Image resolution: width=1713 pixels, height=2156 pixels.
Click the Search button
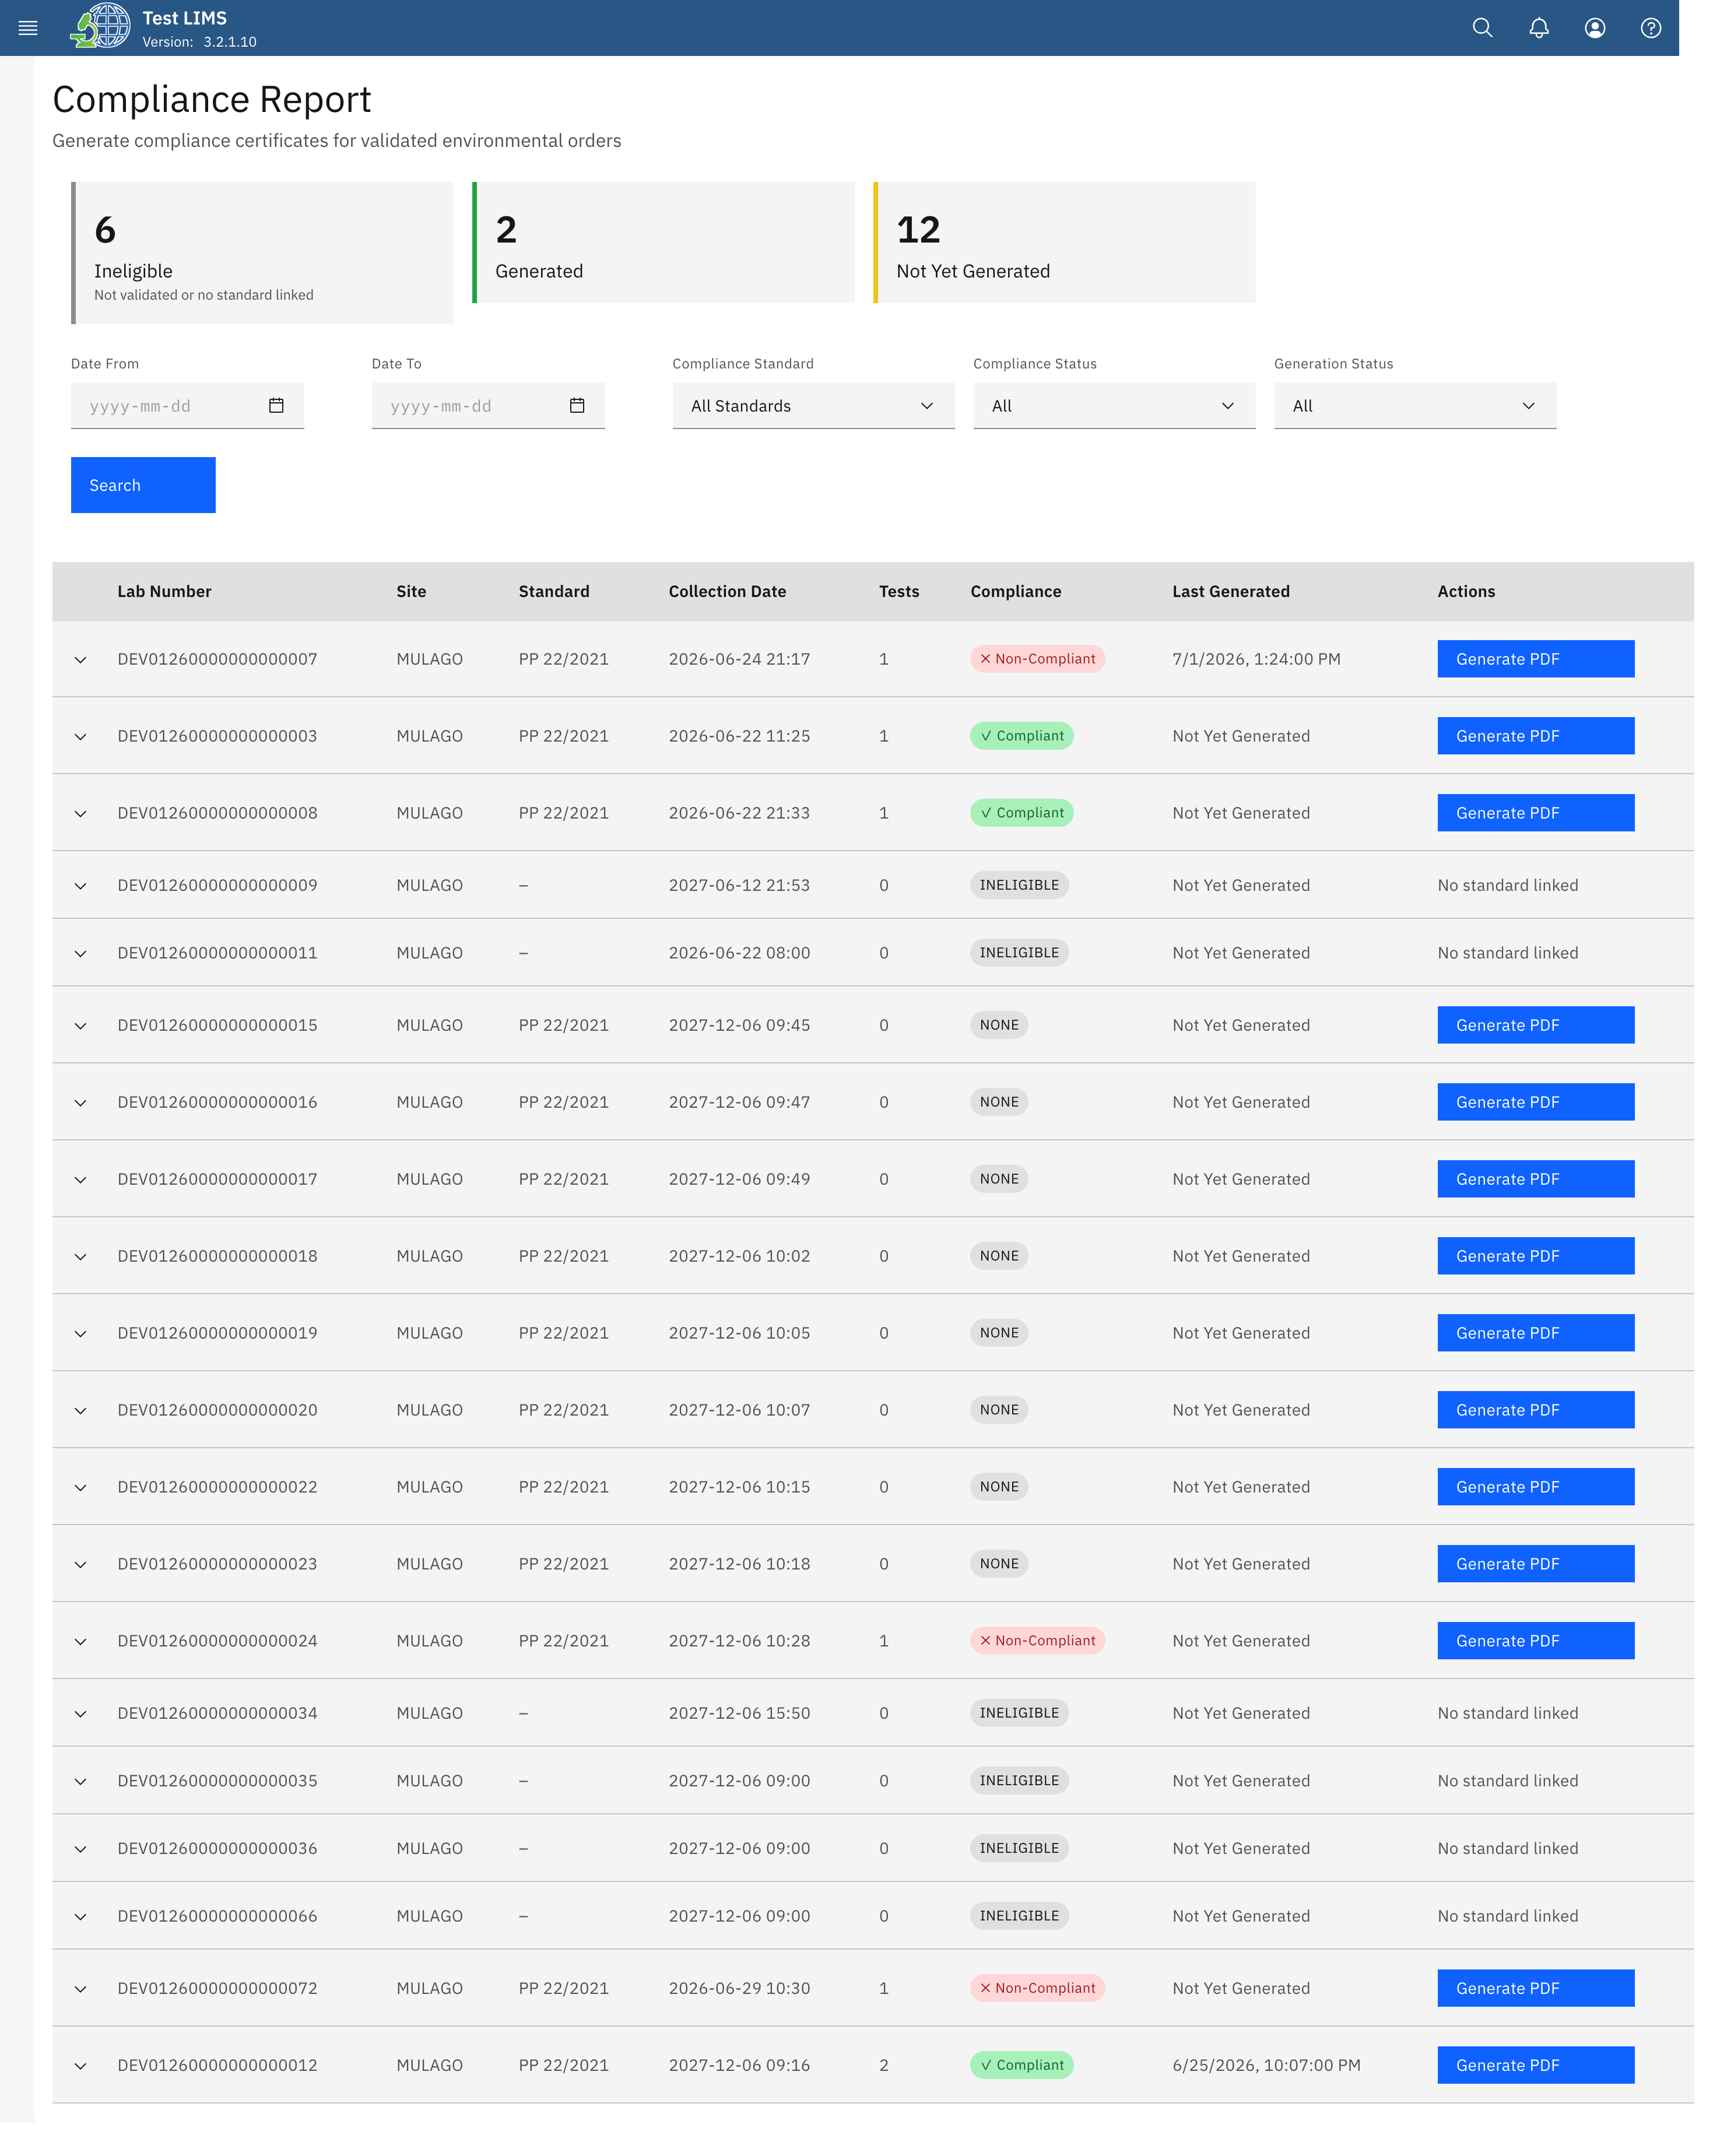tap(143, 485)
